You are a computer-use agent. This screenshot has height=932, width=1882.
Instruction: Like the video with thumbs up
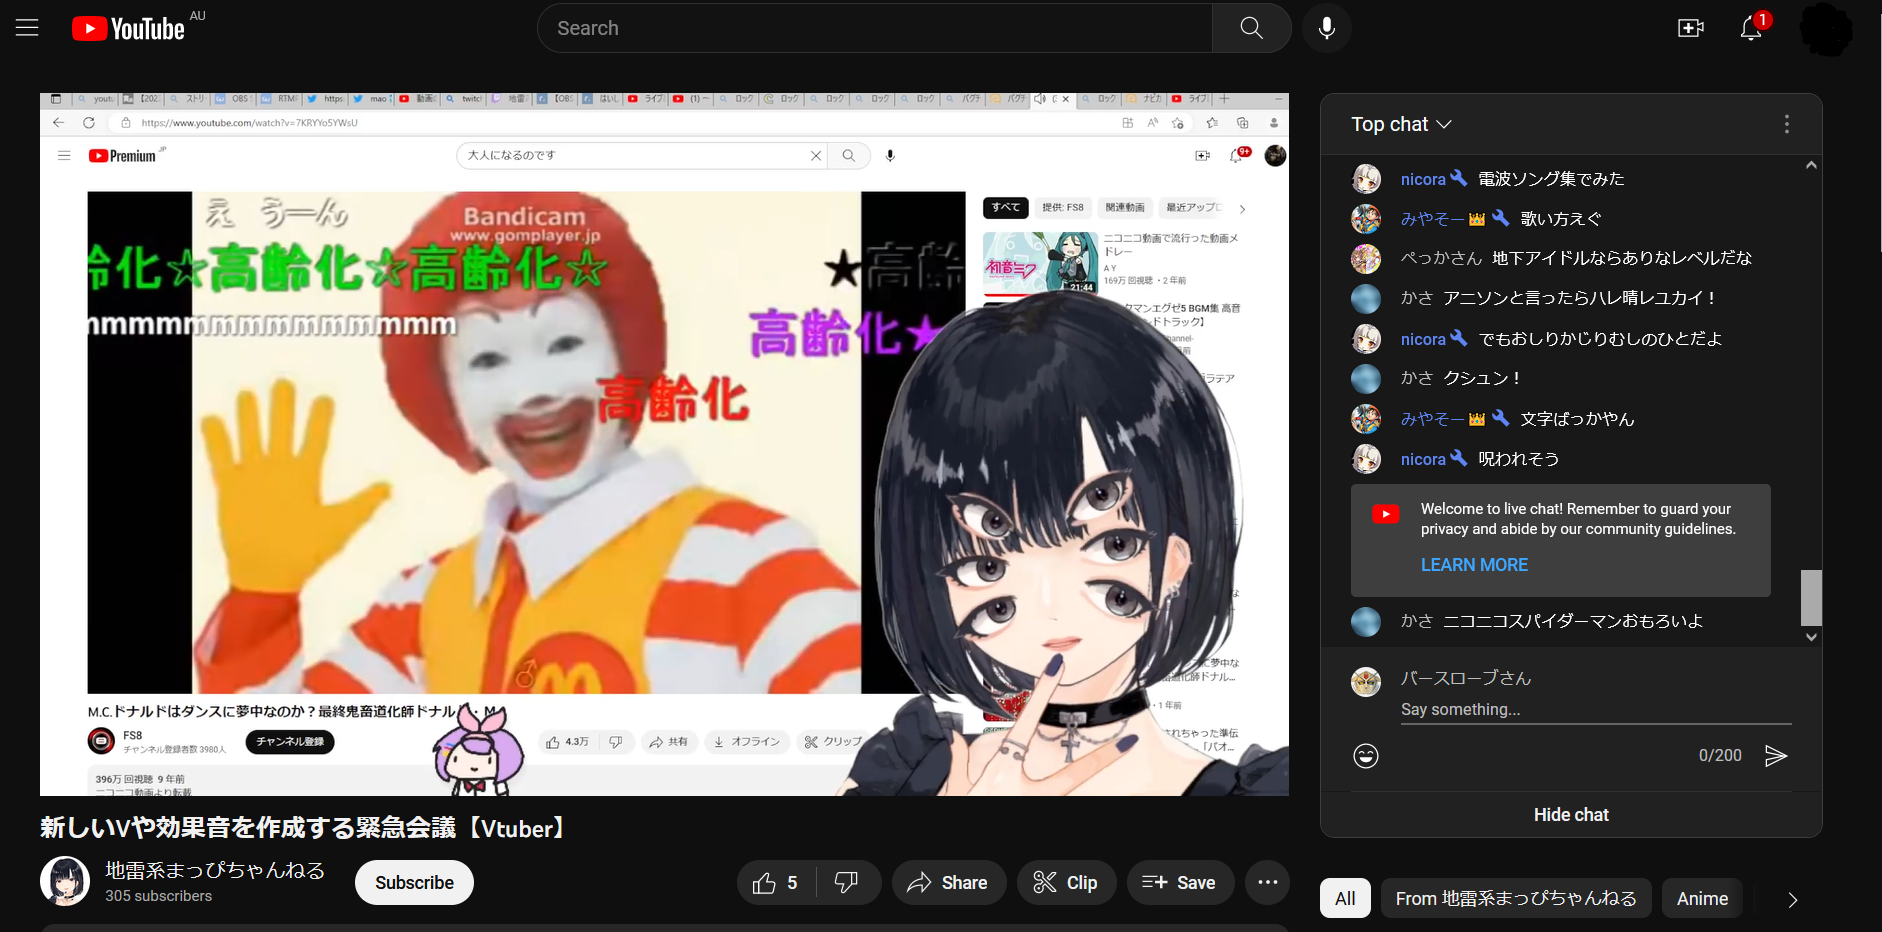(775, 883)
